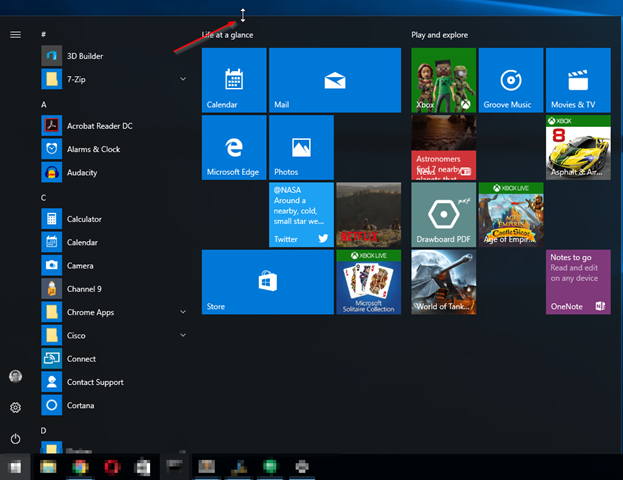Viewport: 623px width, 480px height.
Task: Open the News tile about Astronomers
Action: pos(443,147)
